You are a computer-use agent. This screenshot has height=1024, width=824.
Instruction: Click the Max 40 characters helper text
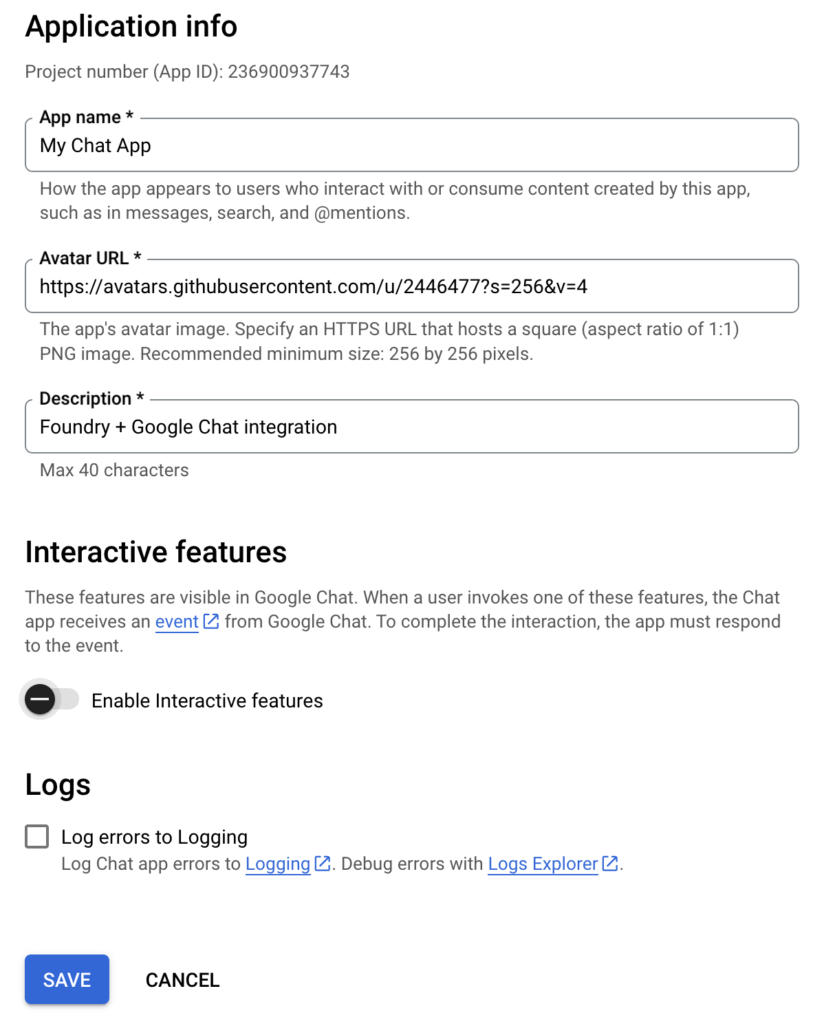(114, 470)
